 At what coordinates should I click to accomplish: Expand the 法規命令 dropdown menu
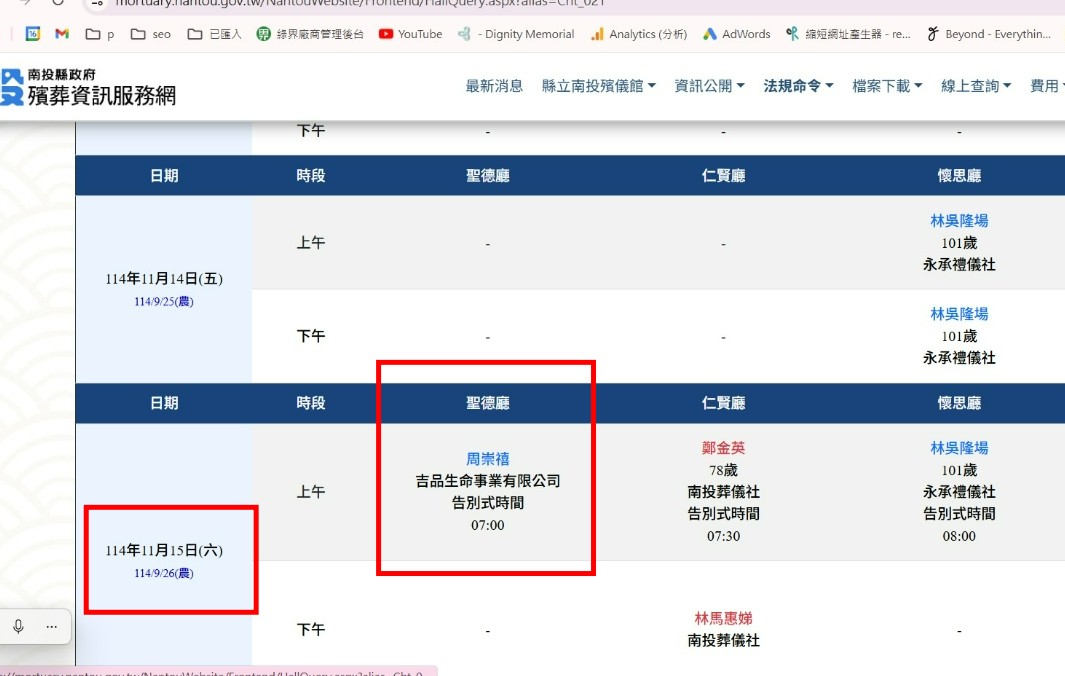[x=798, y=86]
